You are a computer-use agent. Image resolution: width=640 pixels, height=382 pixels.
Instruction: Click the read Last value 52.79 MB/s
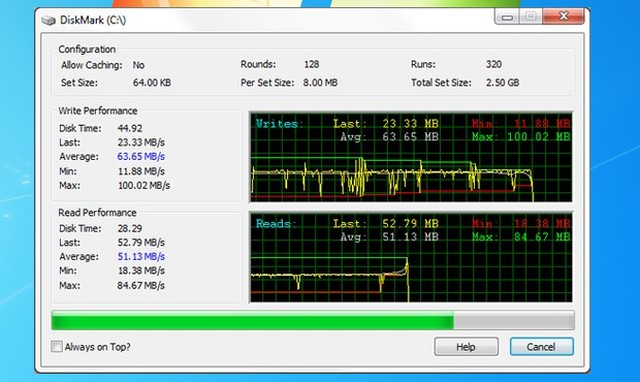point(141,242)
